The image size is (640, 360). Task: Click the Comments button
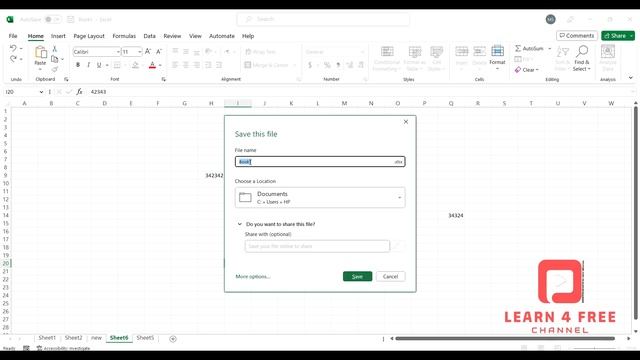coord(577,36)
